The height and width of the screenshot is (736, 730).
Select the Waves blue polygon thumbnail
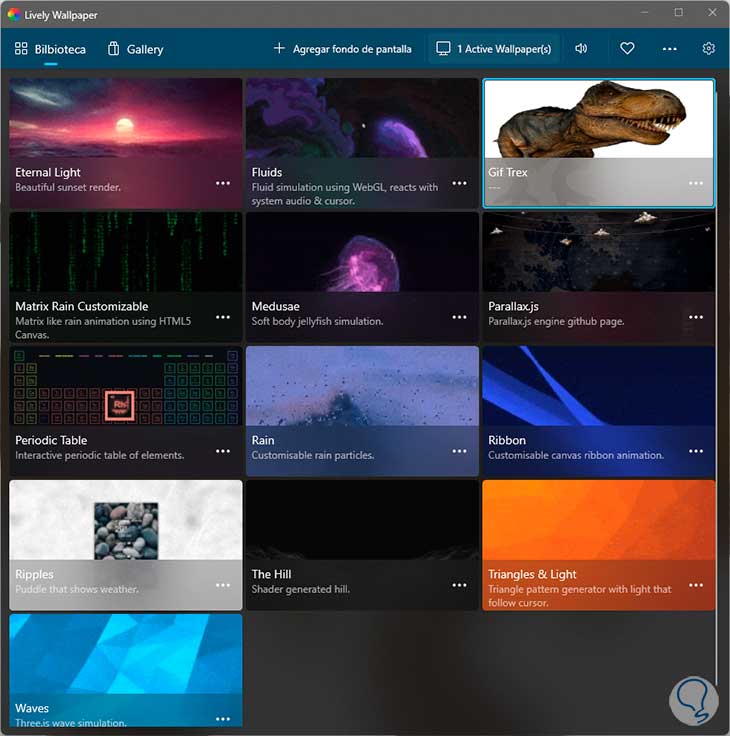coord(126,654)
